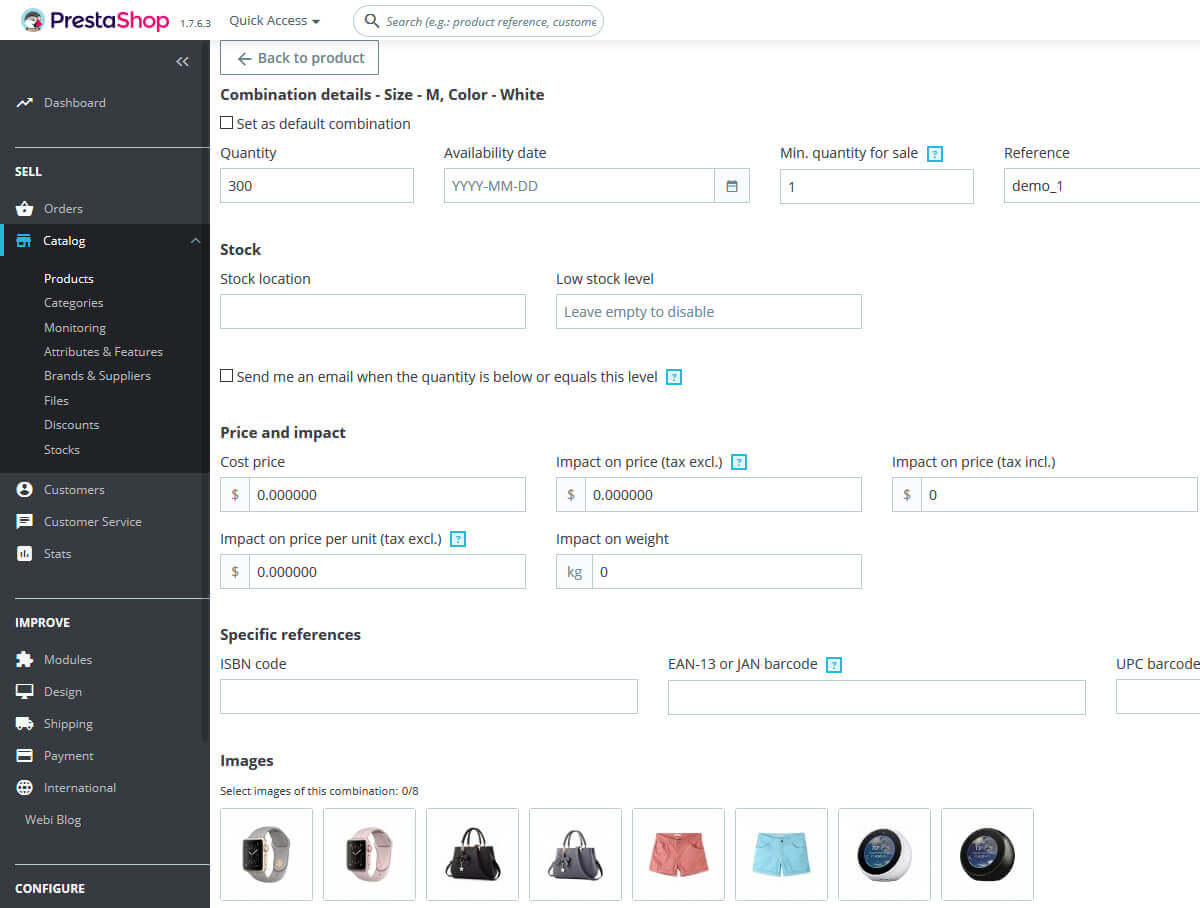Screen dimensions: 1200x908
Task: Select the red shorts combination image
Action: coord(678,854)
